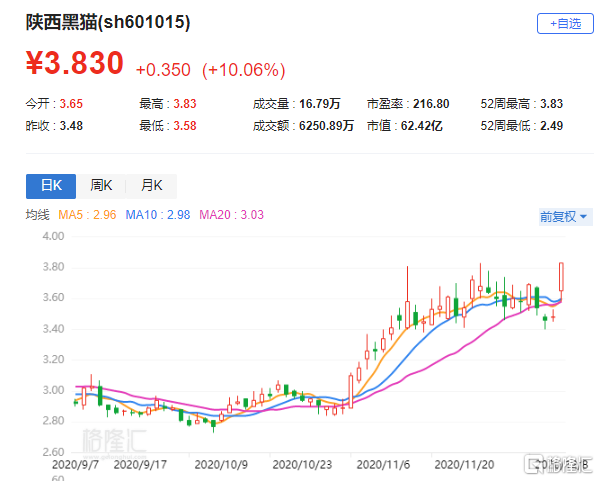Click the 今开 value 3.65

pos(71,104)
